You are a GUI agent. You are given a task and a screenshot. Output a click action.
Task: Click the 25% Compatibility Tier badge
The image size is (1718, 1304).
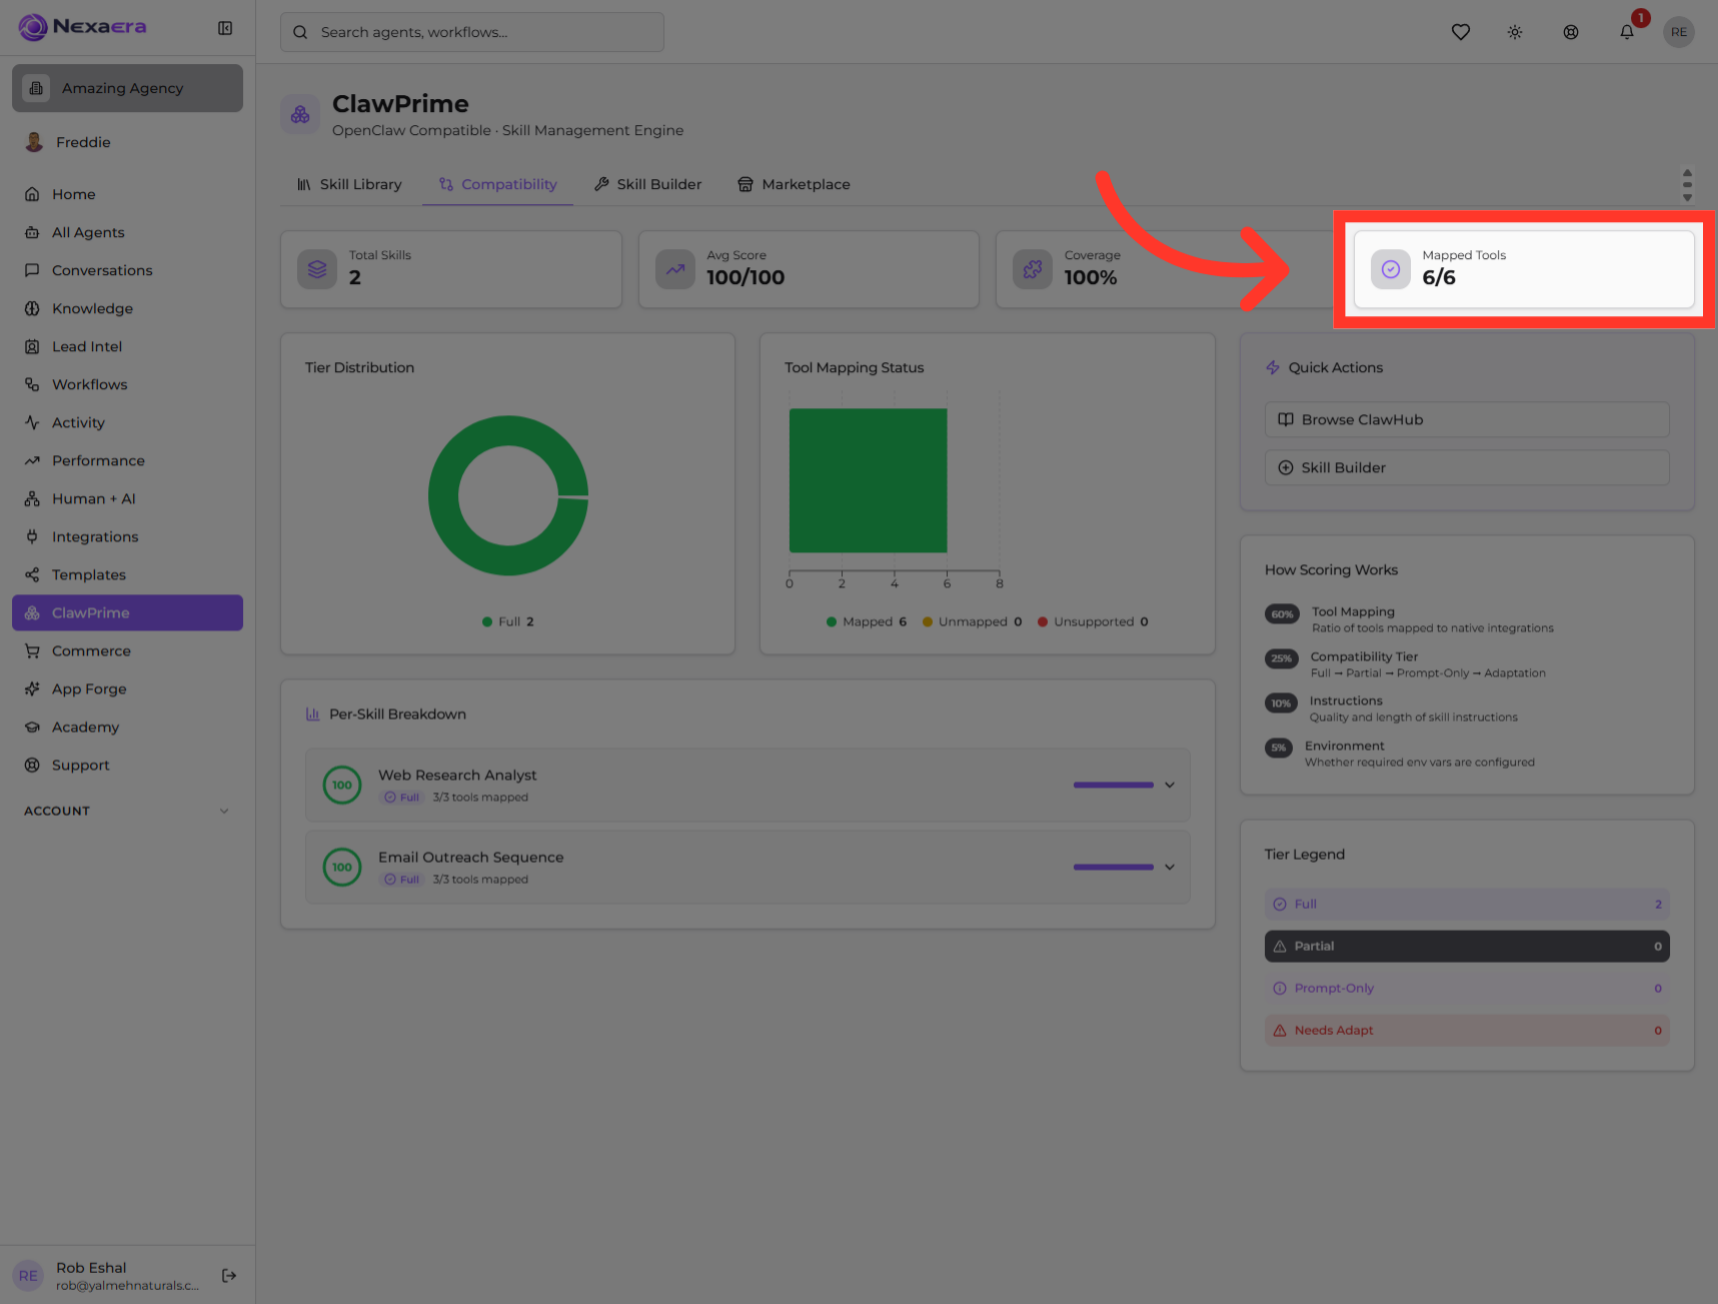(x=1282, y=659)
